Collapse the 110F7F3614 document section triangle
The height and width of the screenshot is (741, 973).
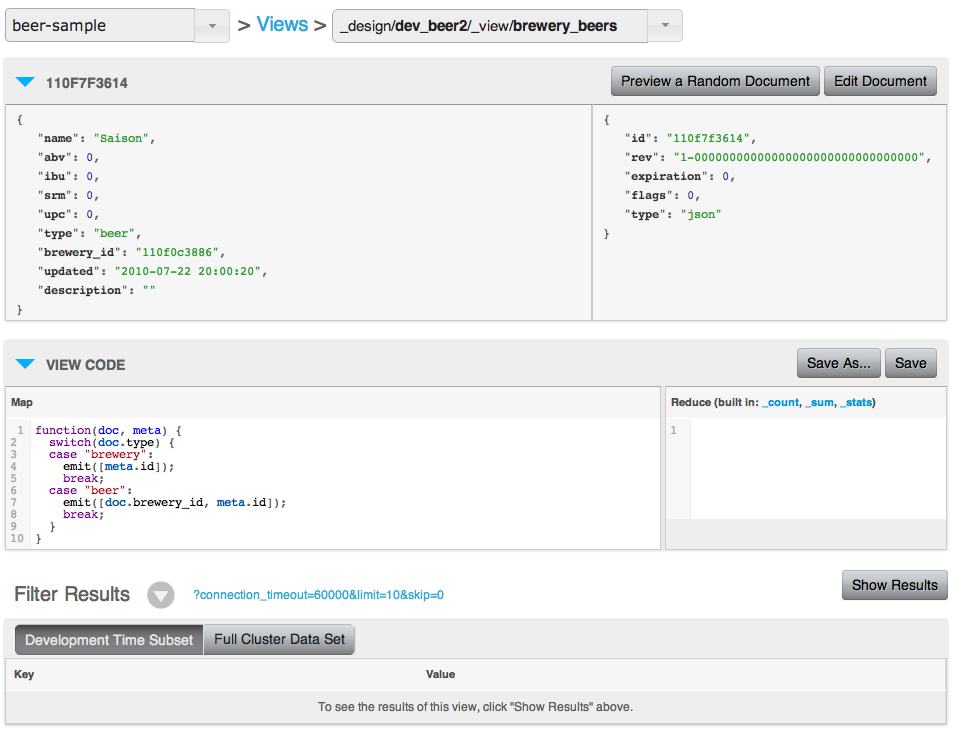coord(25,82)
